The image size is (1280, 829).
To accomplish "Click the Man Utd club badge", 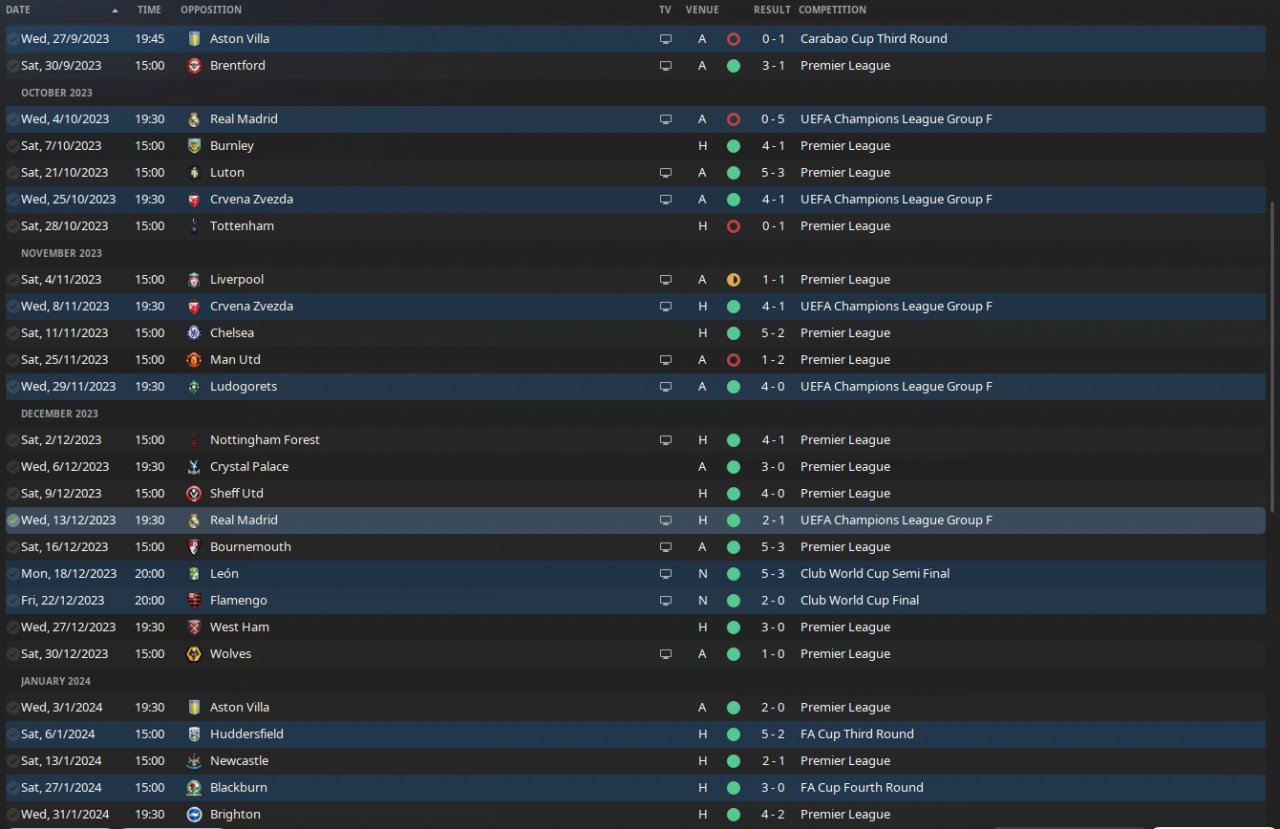I will point(194,360).
